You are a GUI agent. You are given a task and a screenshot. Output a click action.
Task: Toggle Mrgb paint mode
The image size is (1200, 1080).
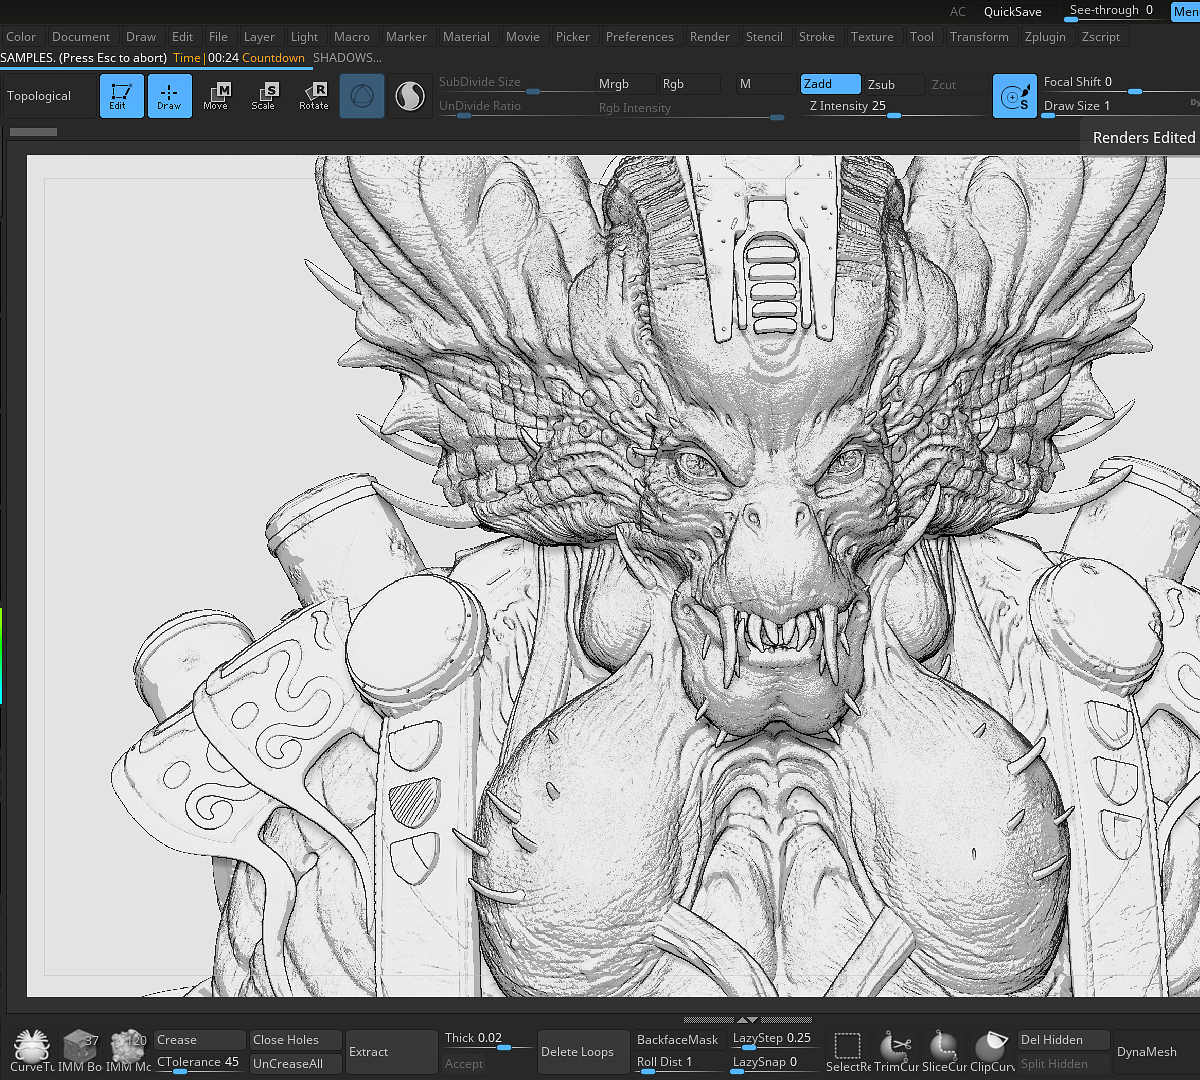click(x=624, y=84)
